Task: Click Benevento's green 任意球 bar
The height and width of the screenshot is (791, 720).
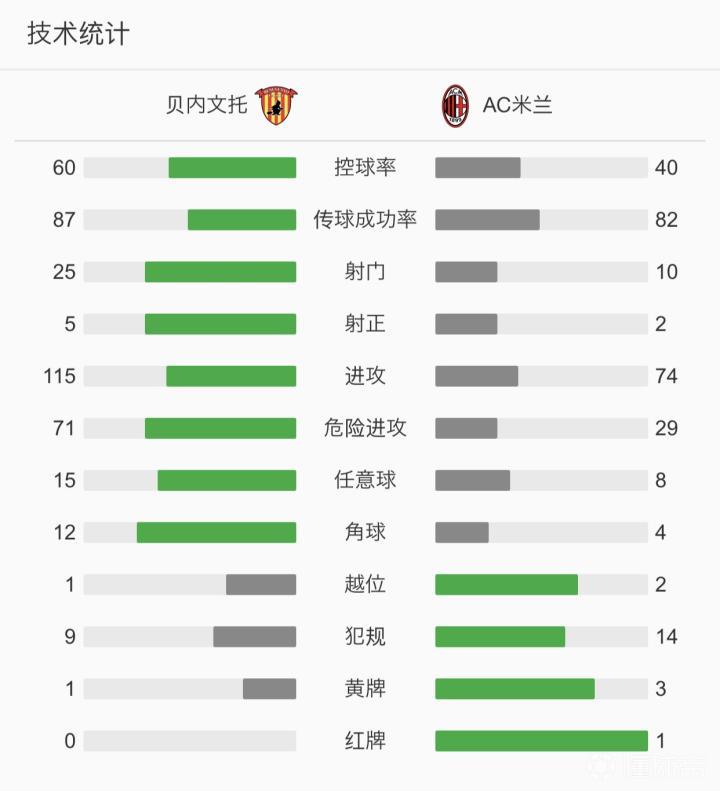Action: pos(226,480)
